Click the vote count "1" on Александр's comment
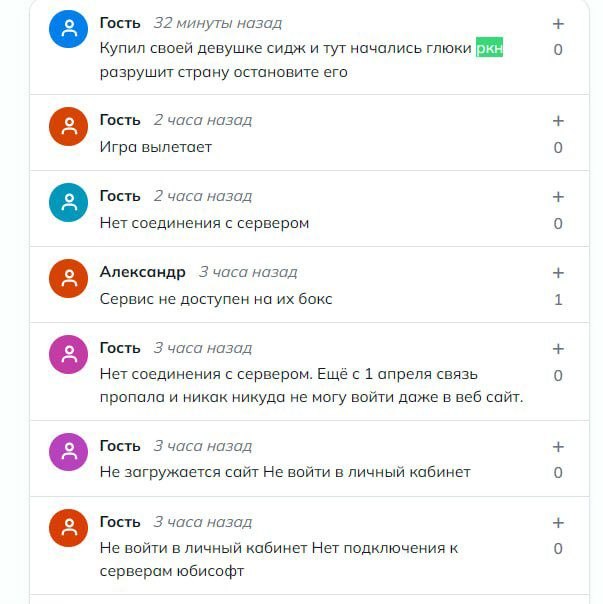Screen dimensions: 603x604 pos(558,299)
